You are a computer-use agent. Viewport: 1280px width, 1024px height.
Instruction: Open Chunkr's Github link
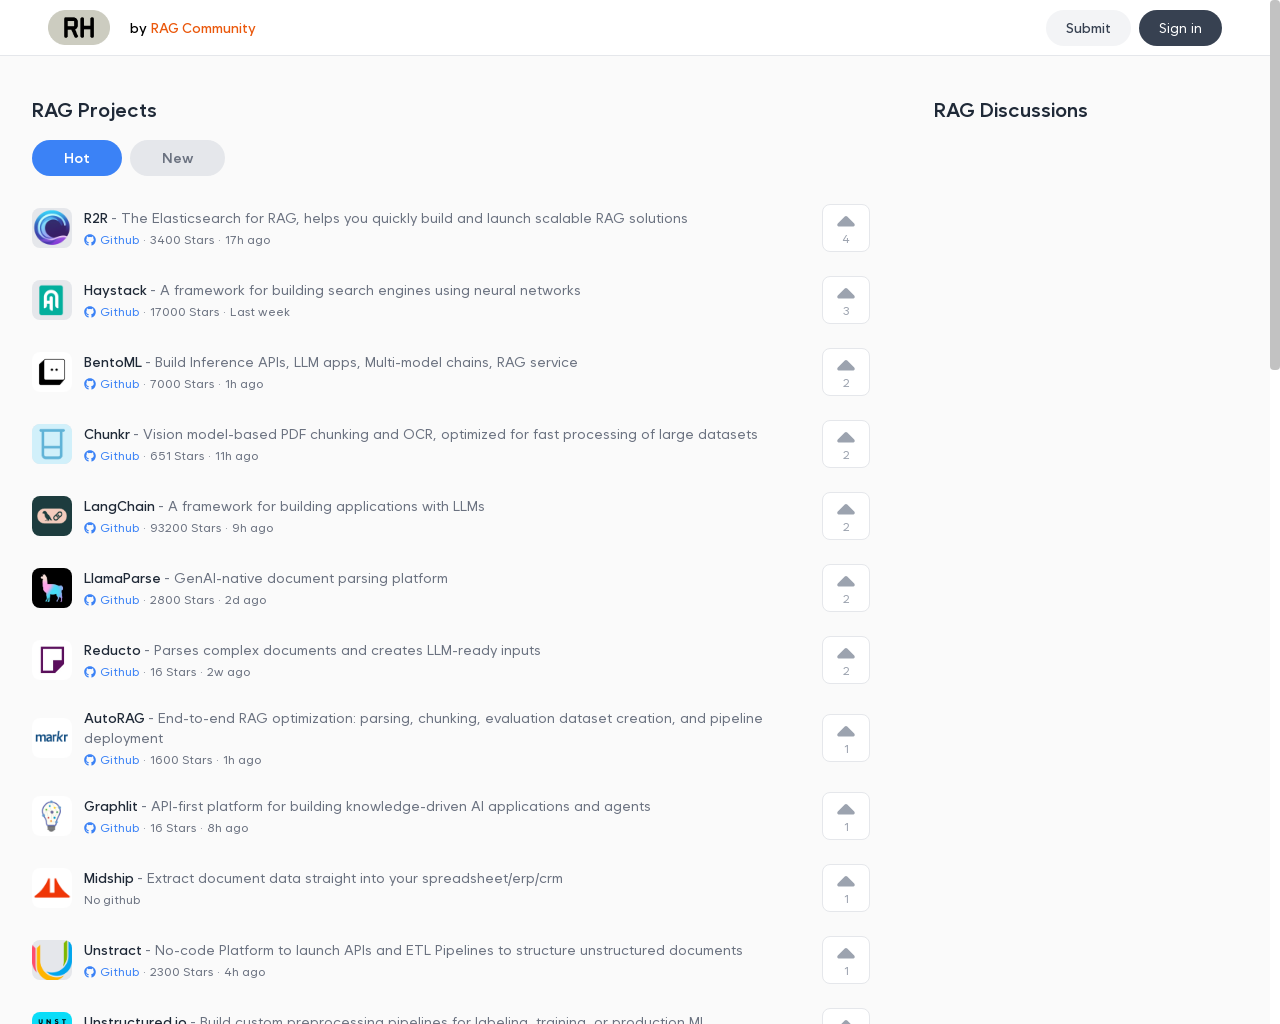pyautogui.click(x=112, y=456)
